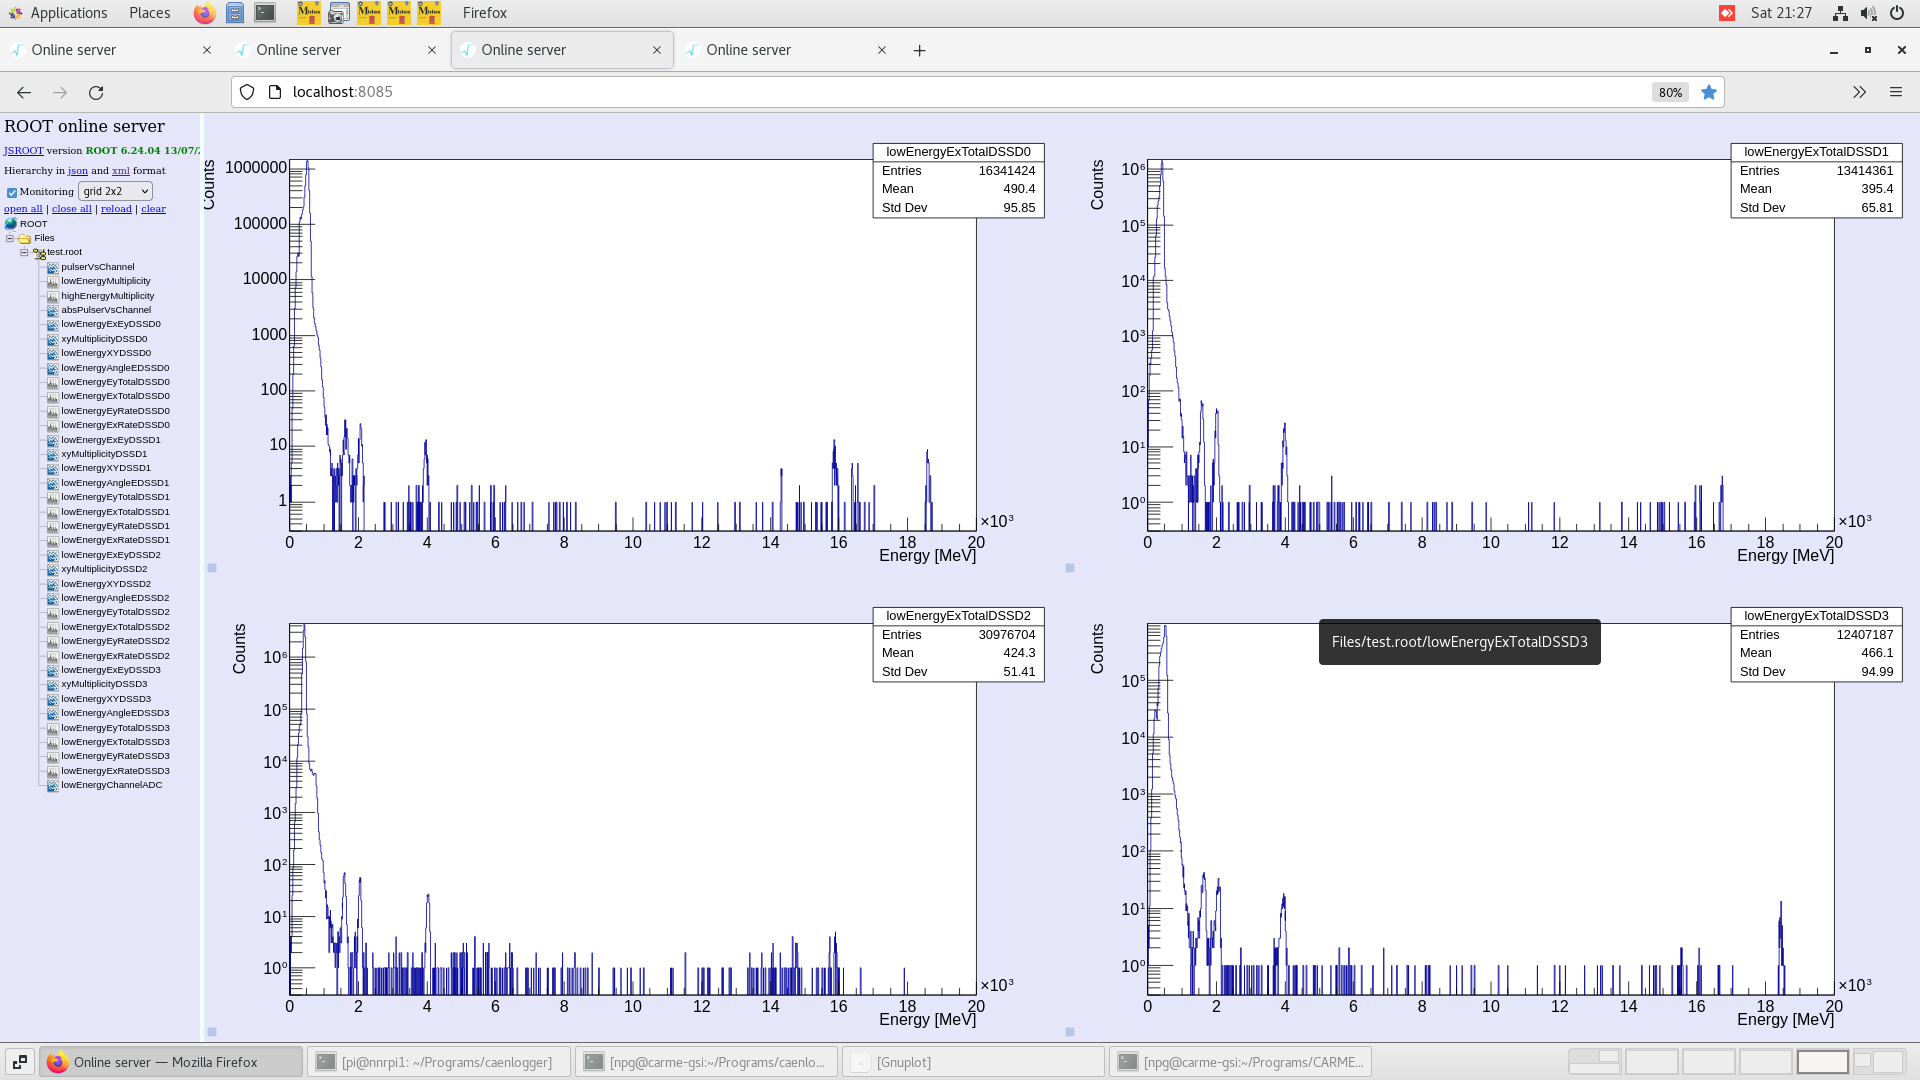Switch to the first Online server tab
1920x1080 pixels.
click(x=74, y=50)
